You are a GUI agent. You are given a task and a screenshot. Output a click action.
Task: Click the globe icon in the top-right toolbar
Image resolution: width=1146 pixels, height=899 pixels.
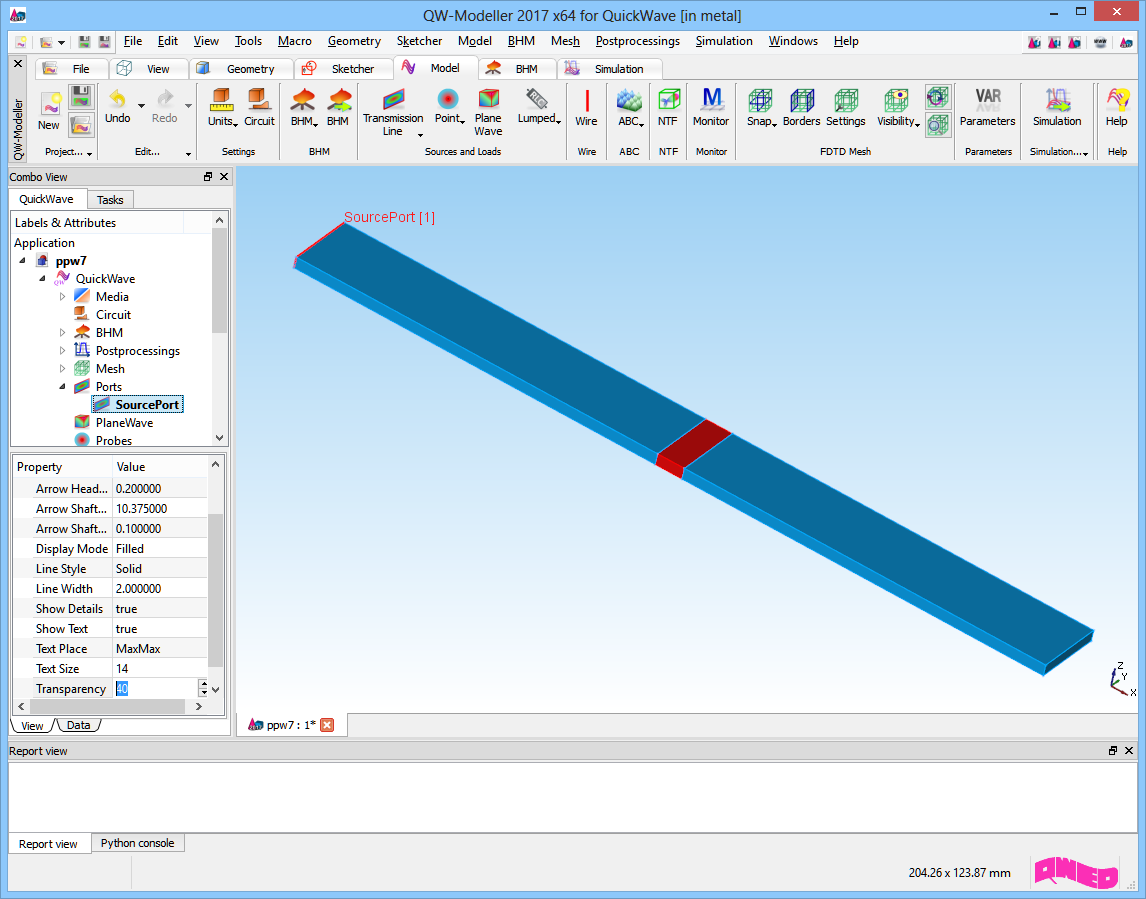tap(1100, 42)
